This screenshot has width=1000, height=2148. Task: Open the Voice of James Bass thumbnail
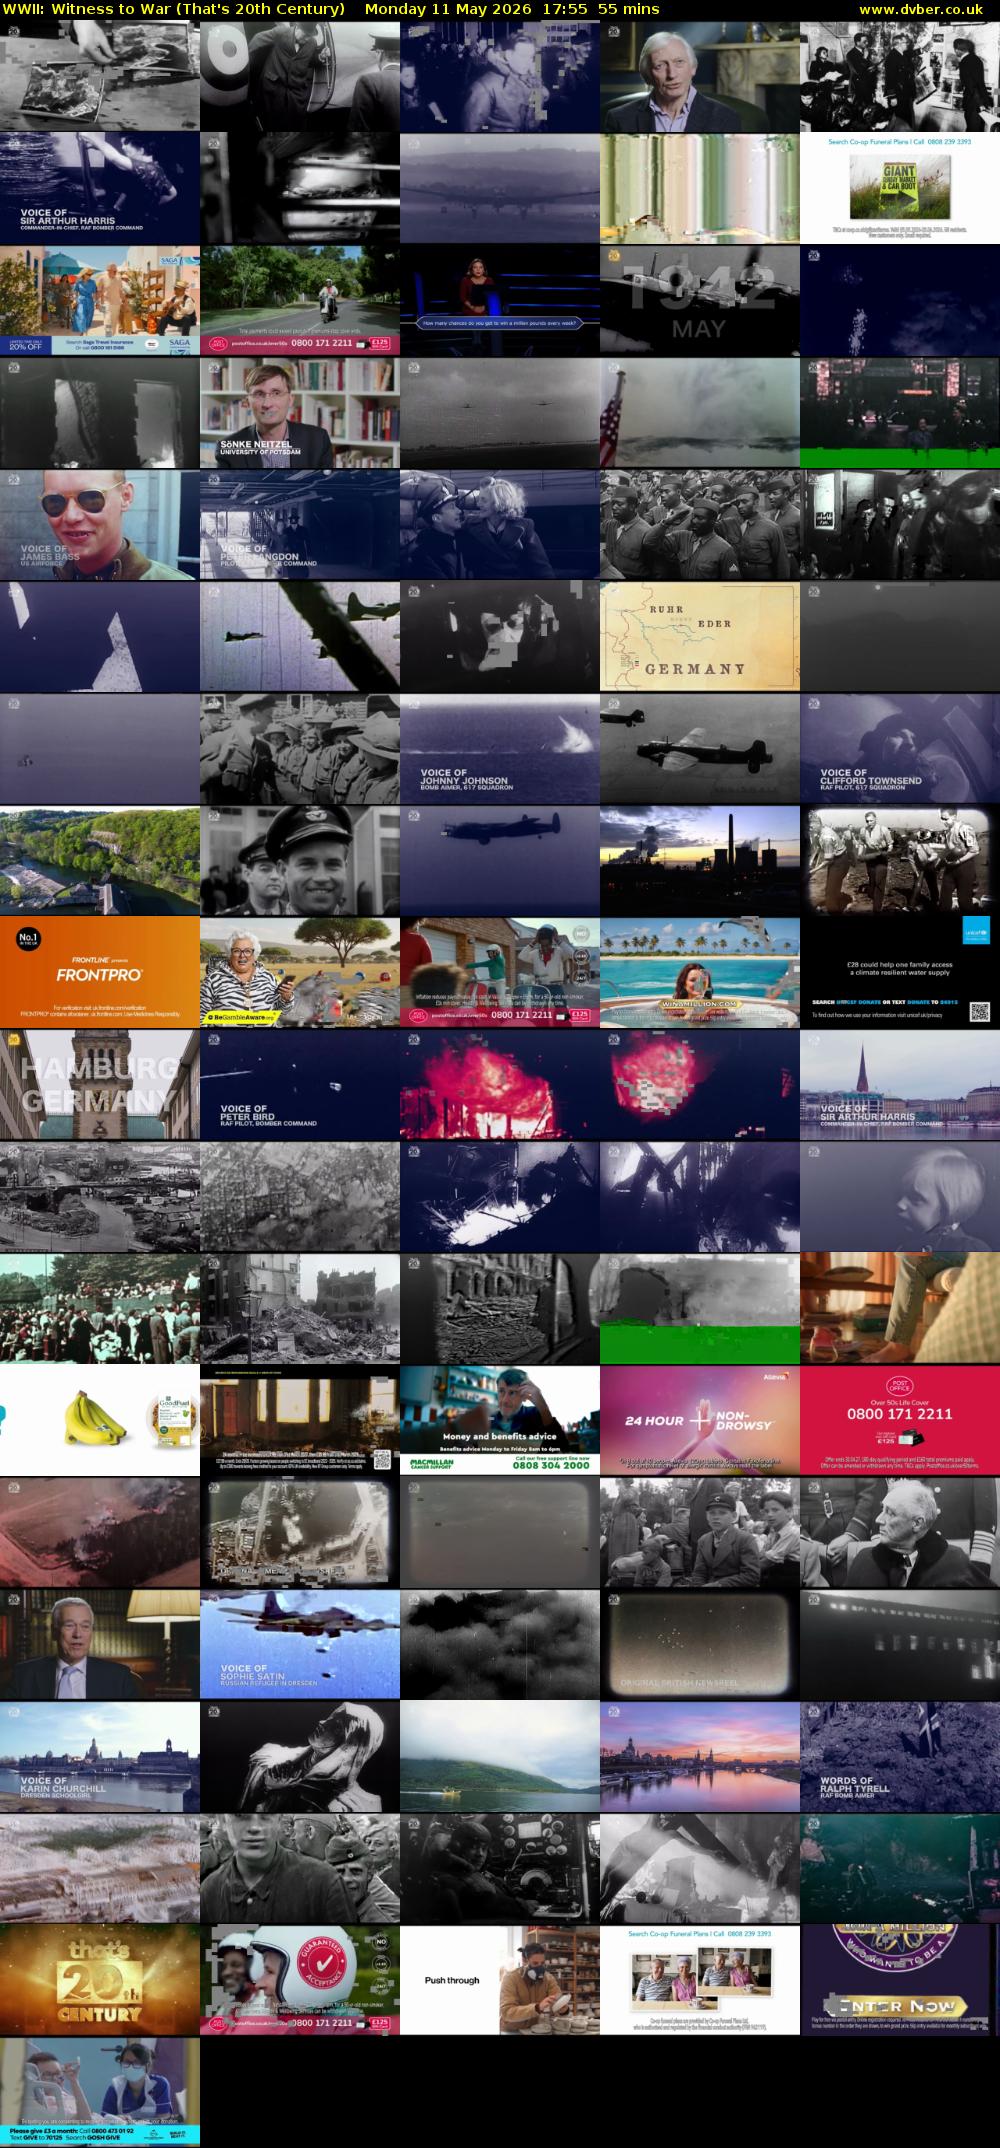click(100, 524)
